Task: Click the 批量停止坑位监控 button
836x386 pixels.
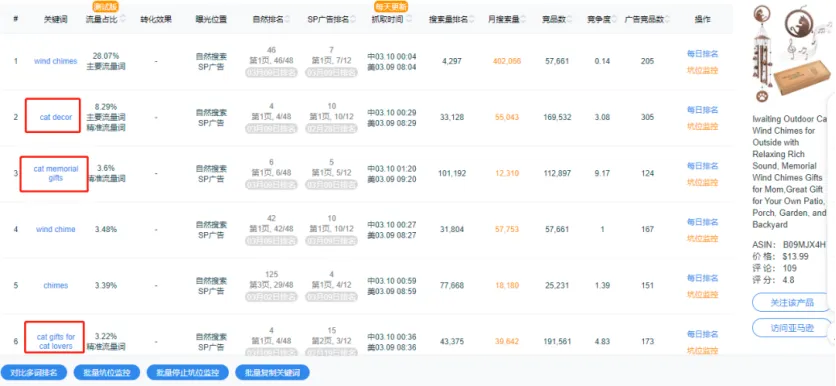Action: [x=188, y=372]
